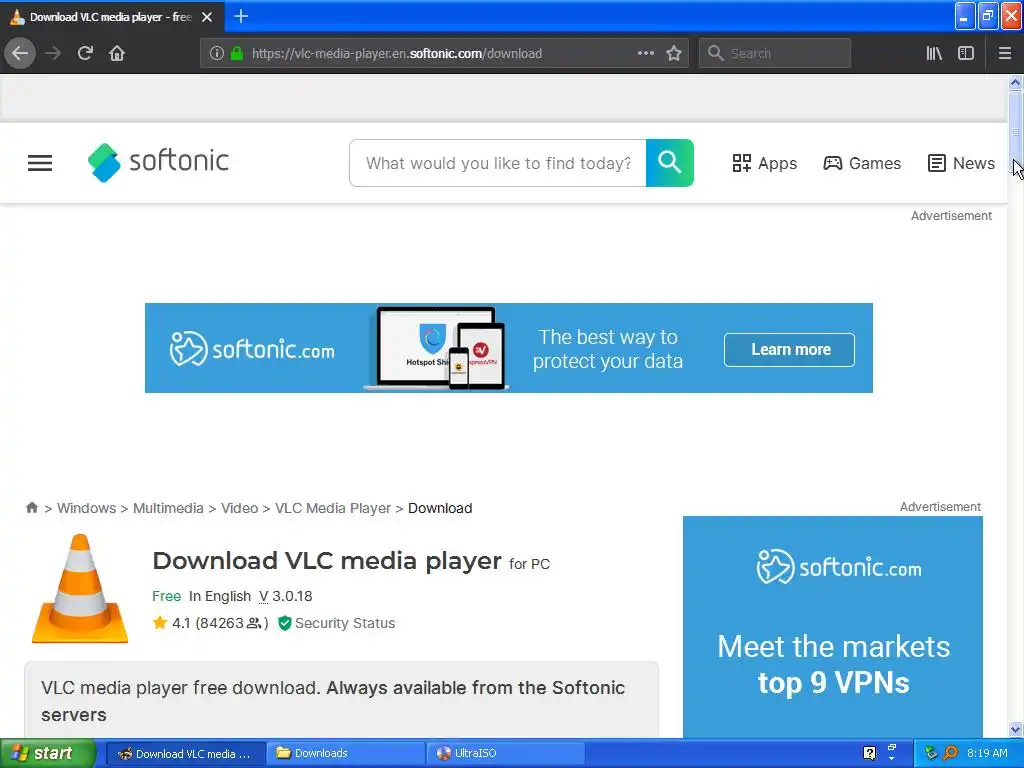Go back with the browser back arrow
Viewport: 1024px width, 768px height.
coord(20,53)
